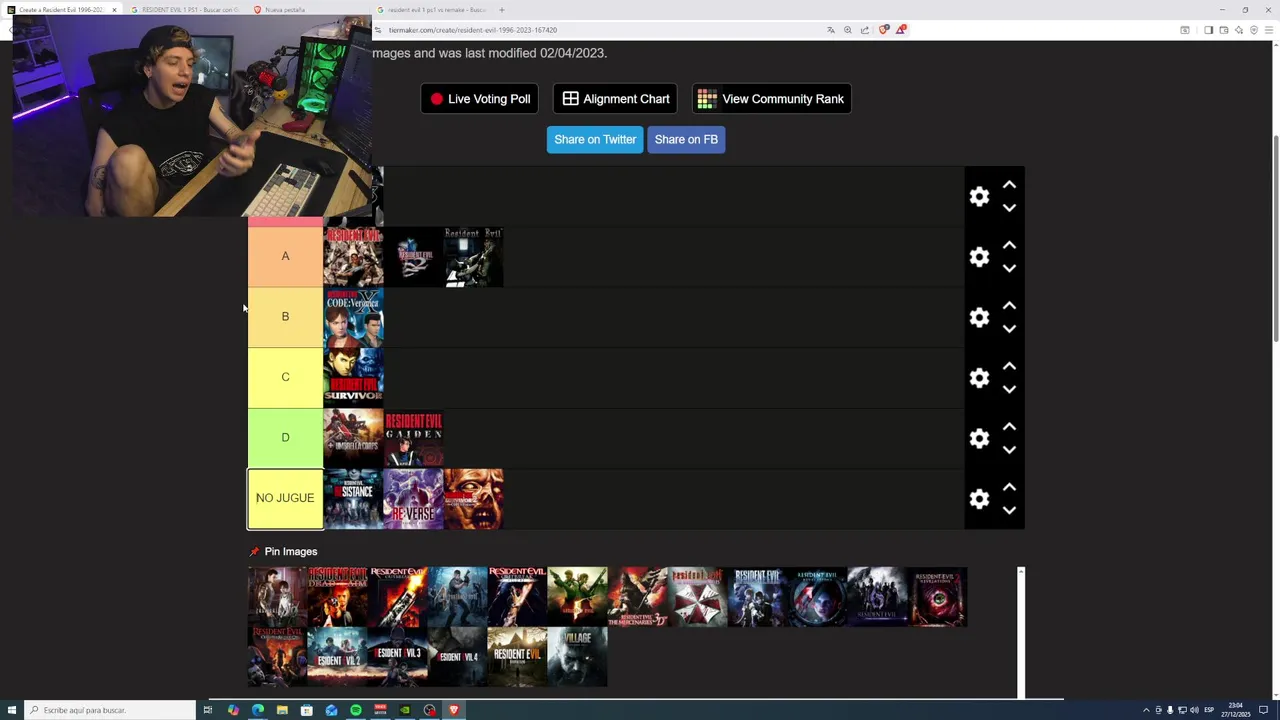Pick Resident Evil 7 Biohazard from pool

click(517, 657)
